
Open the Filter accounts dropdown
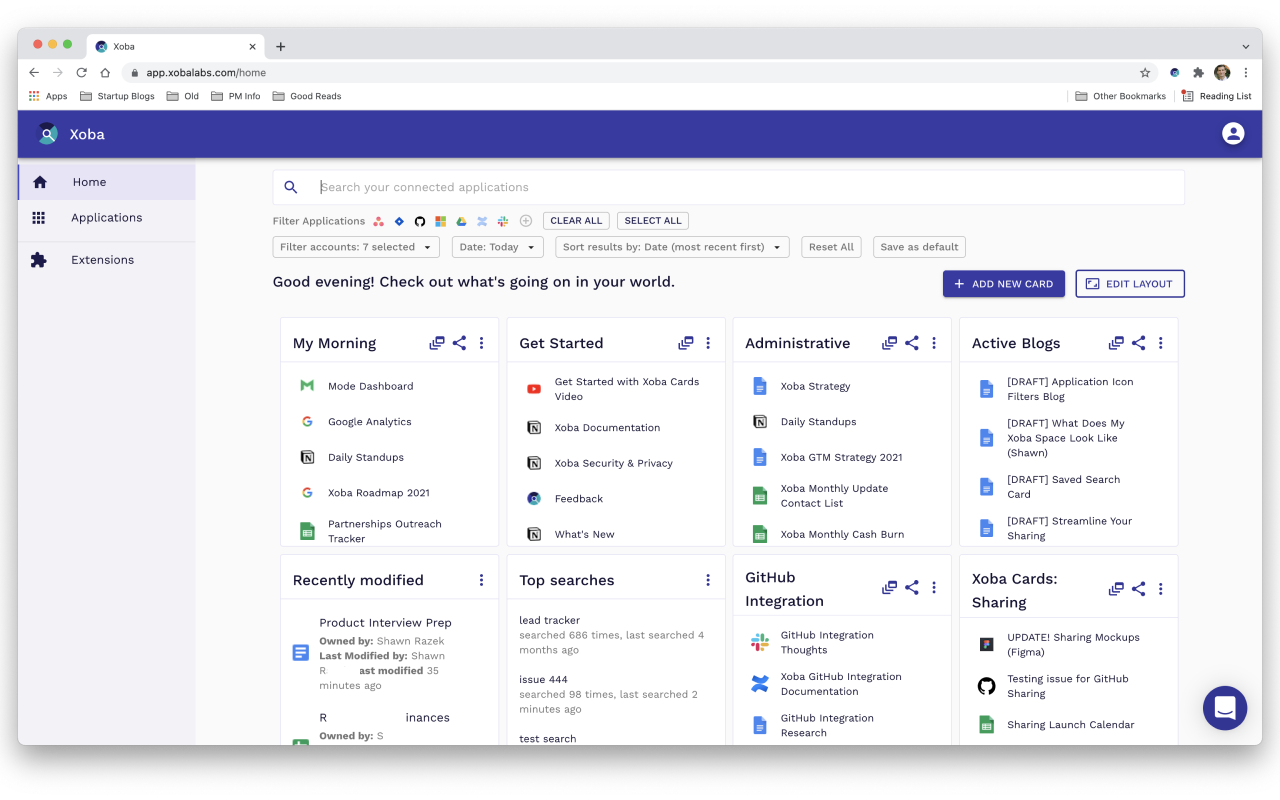356,247
